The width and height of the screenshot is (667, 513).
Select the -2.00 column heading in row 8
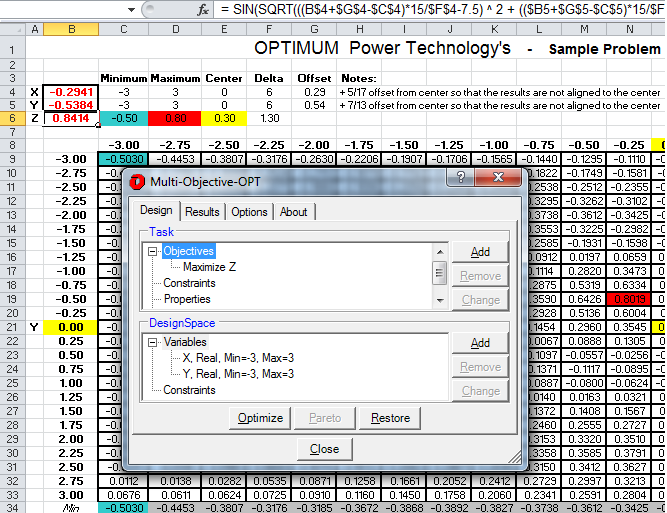[314, 145]
